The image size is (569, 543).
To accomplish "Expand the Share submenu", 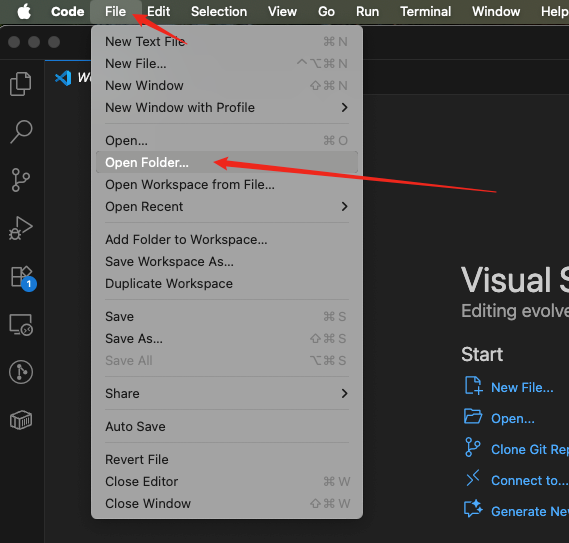I will (227, 393).
